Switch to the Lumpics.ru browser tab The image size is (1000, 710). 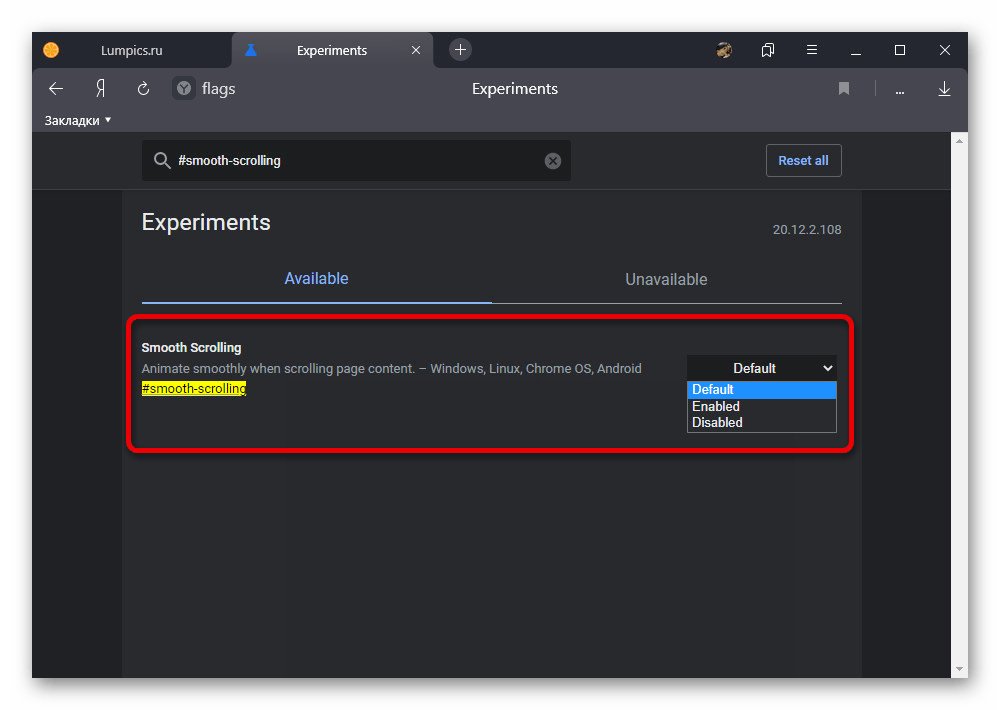(x=131, y=50)
